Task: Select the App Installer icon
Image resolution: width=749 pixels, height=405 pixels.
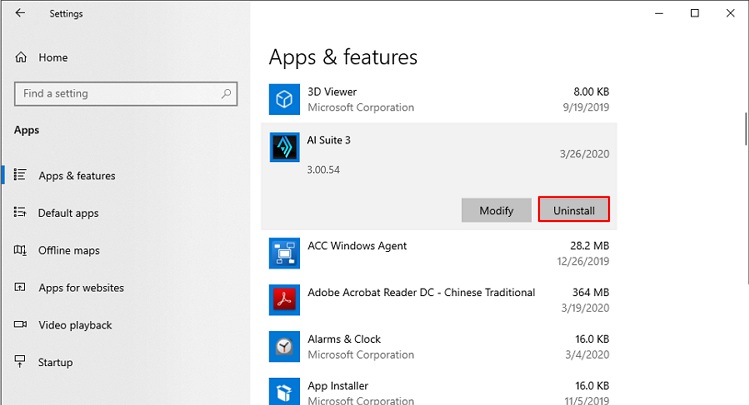Action: point(284,391)
